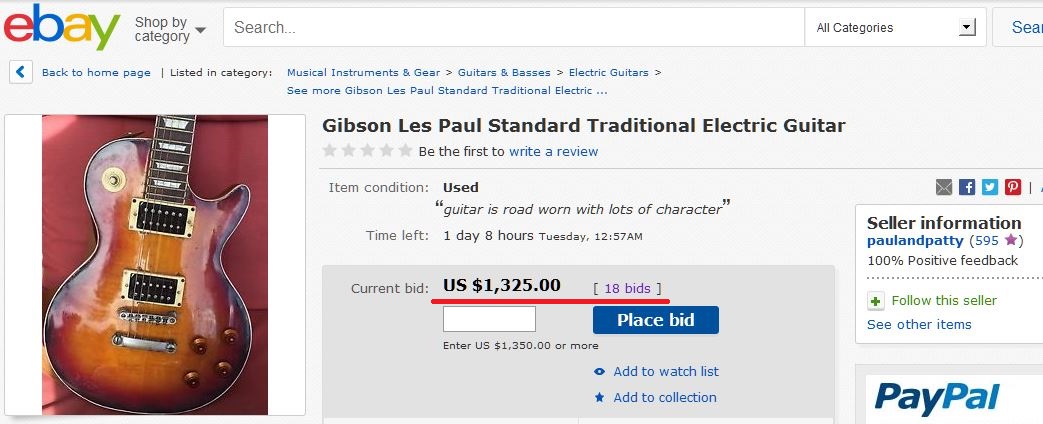The height and width of the screenshot is (424, 1043).
Task: Click the bid amount input field
Action: (x=490, y=319)
